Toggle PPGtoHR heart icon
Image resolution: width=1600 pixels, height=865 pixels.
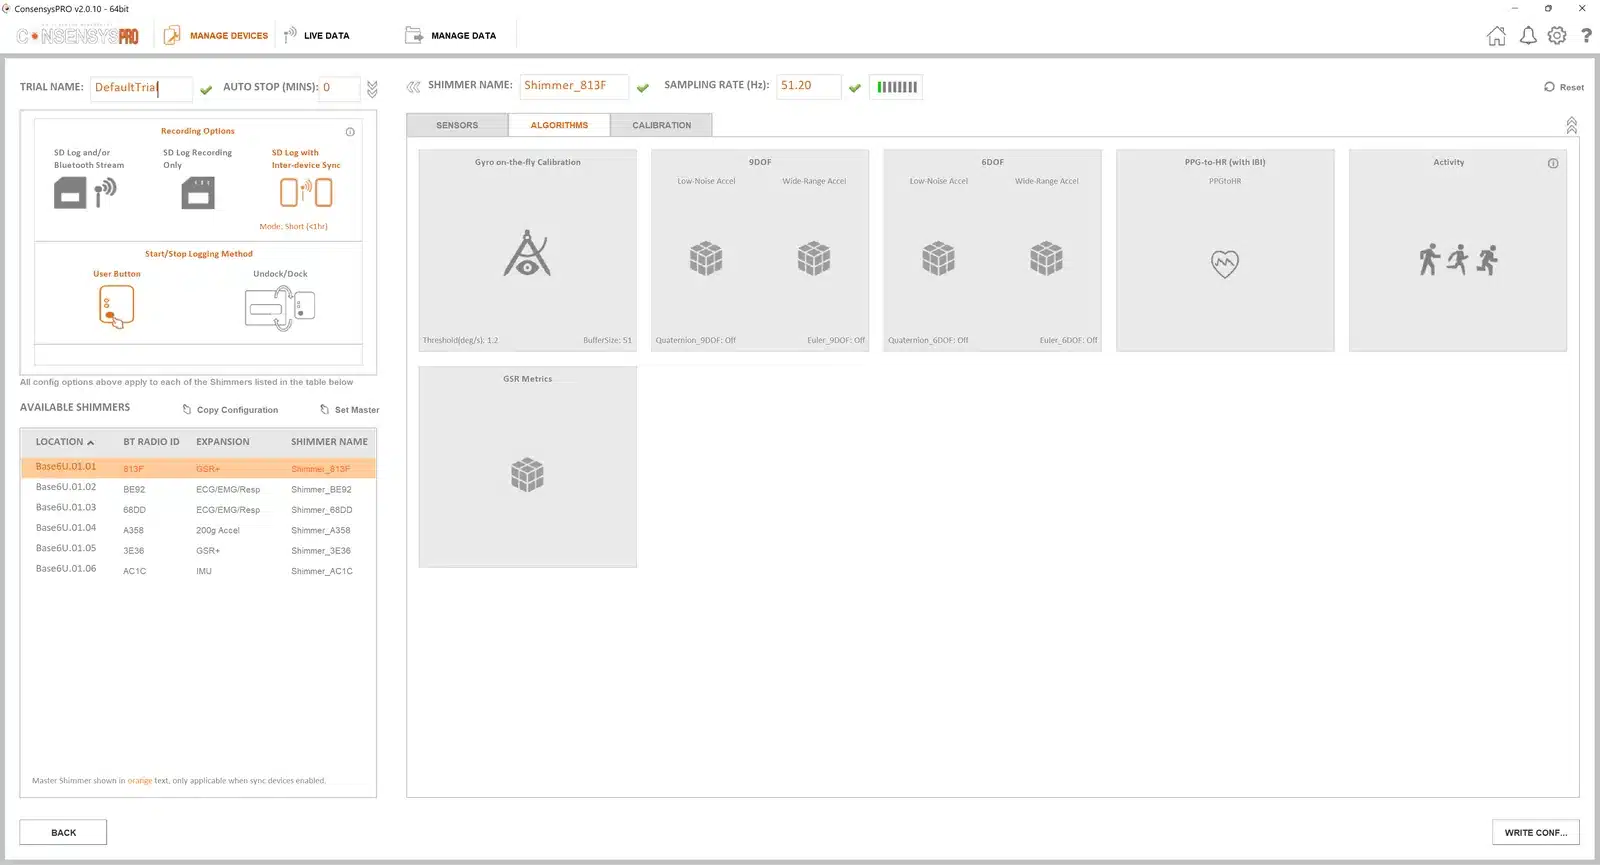pos(1225,263)
